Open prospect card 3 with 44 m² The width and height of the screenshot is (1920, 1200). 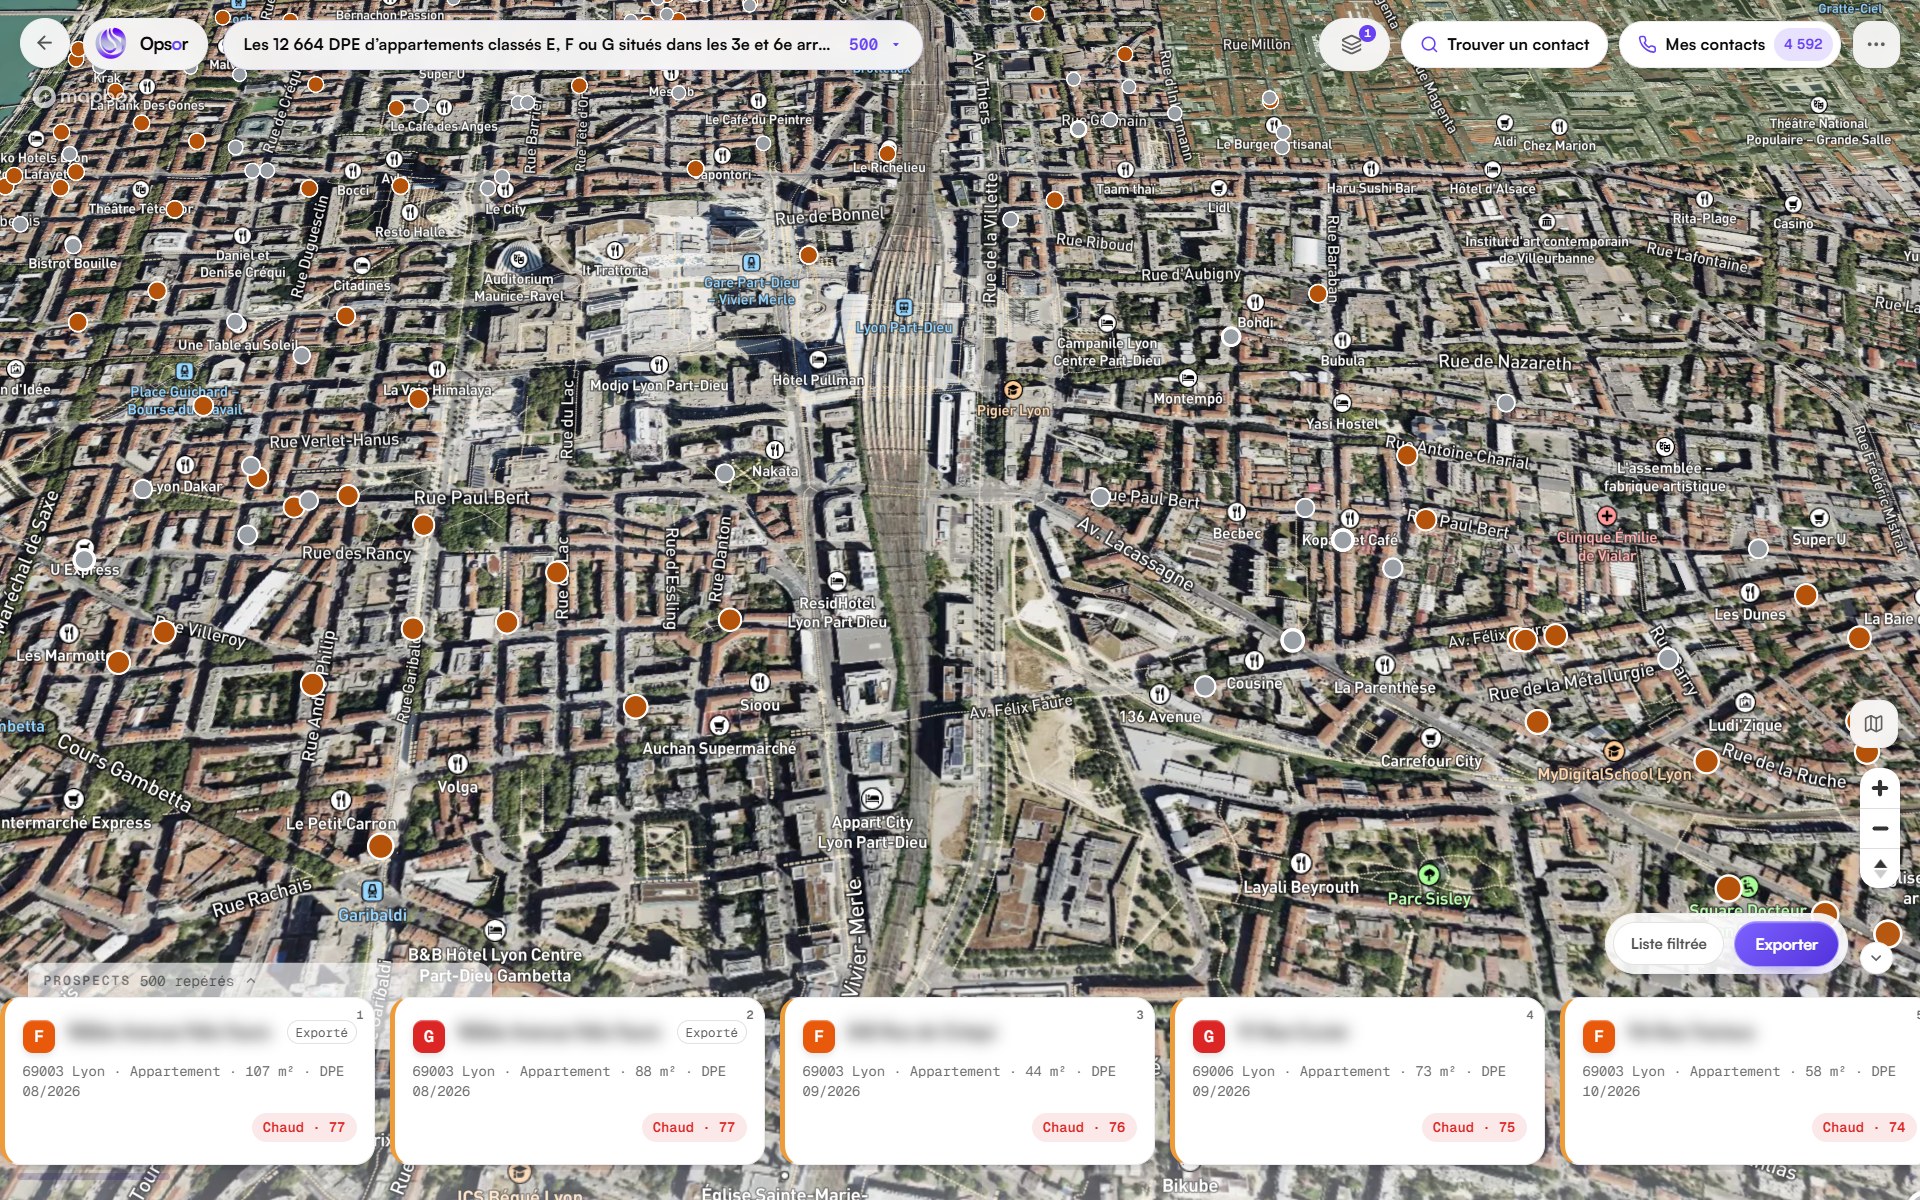[969, 1080]
